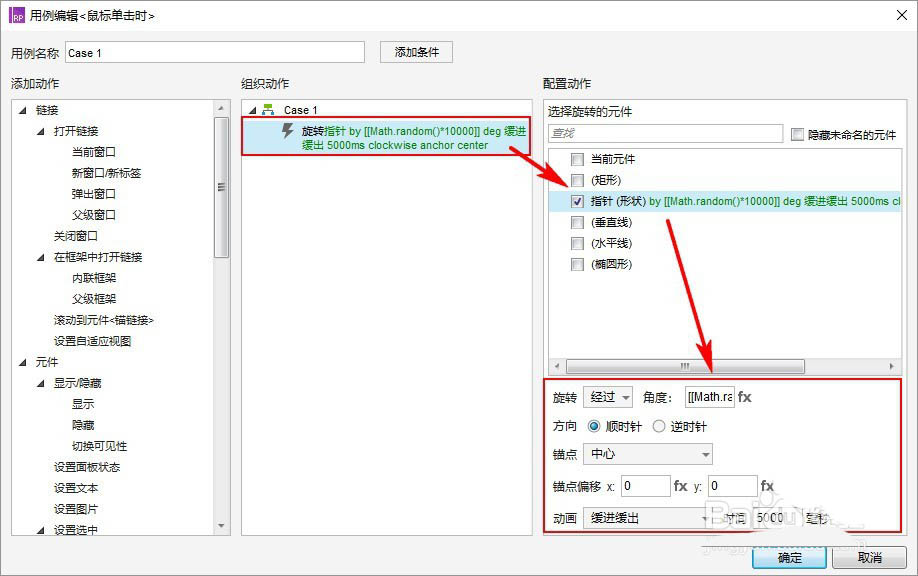Viewport: 918px width, 576px height.
Task: Collapse the 在框架中打开链接 group
Action: pos(41,257)
